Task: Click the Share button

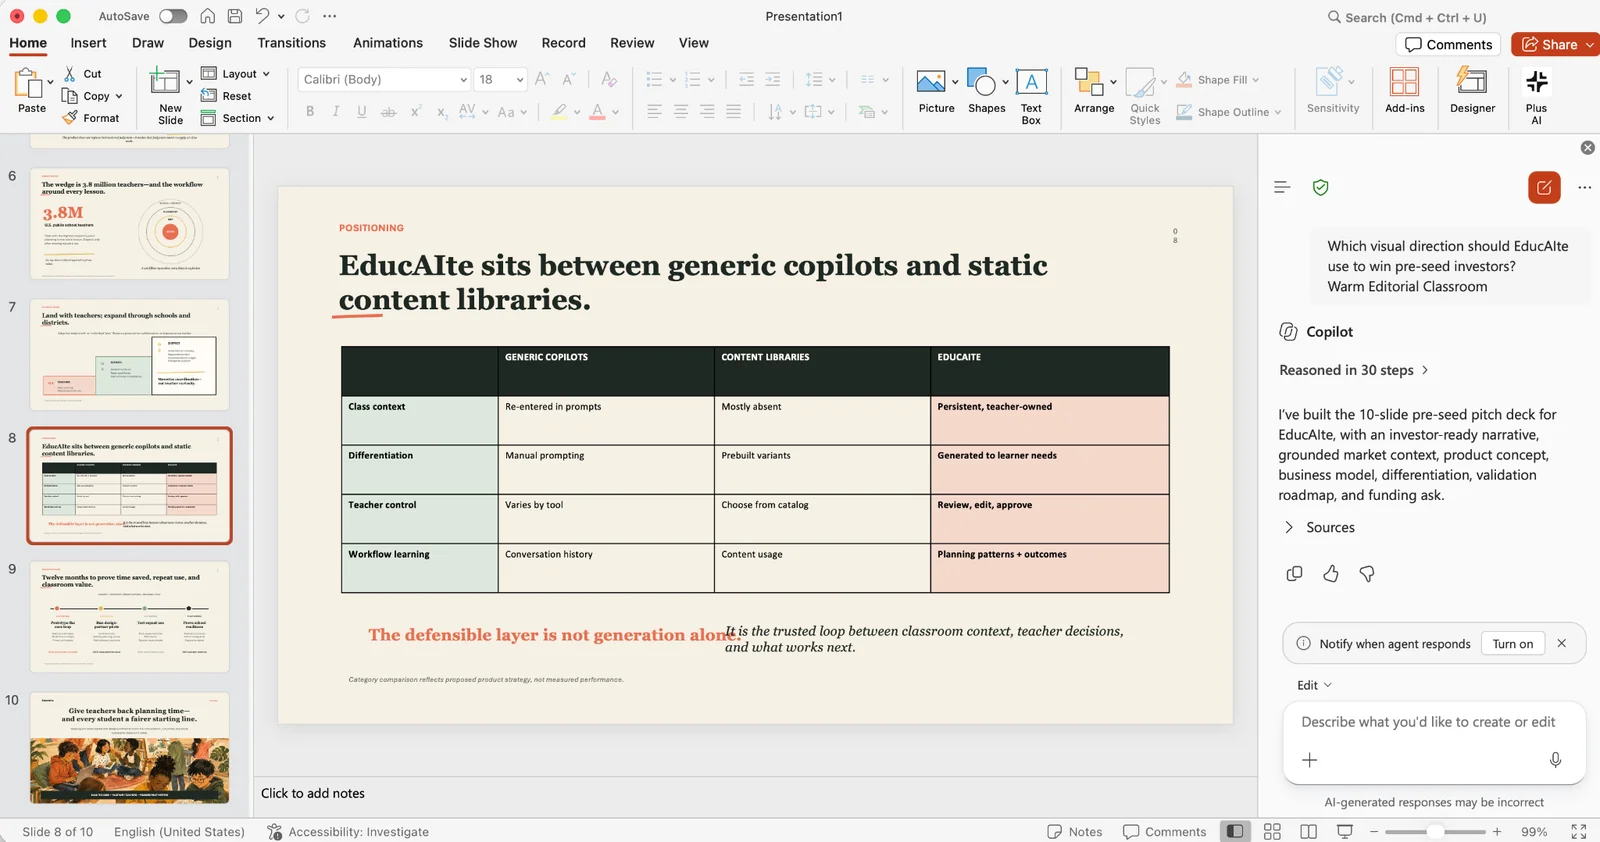Action: tap(1550, 44)
